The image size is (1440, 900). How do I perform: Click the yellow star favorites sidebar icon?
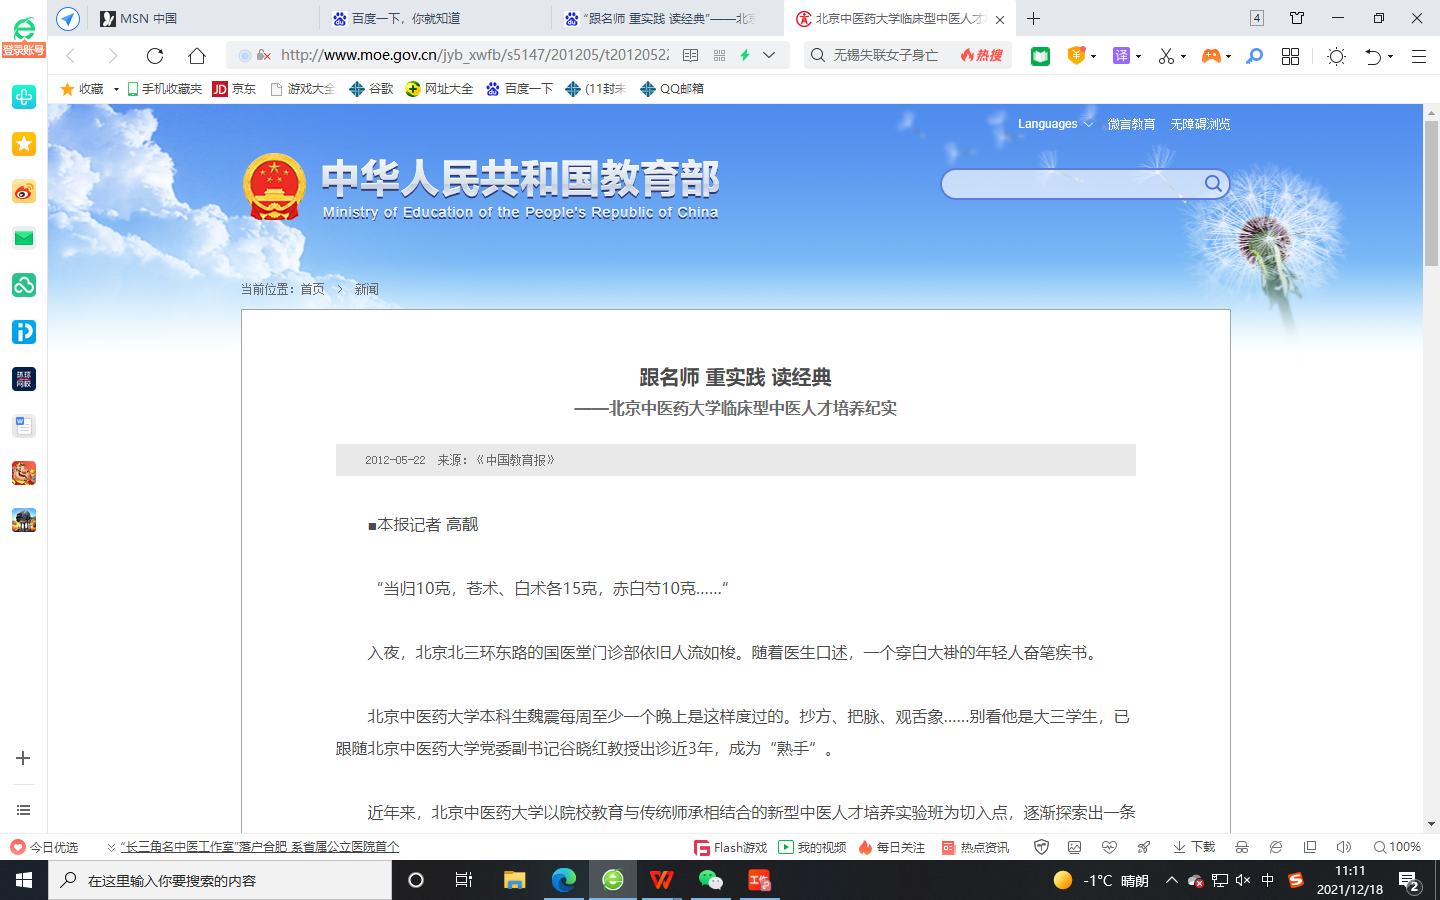pyautogui.click(x=24, y=144)
